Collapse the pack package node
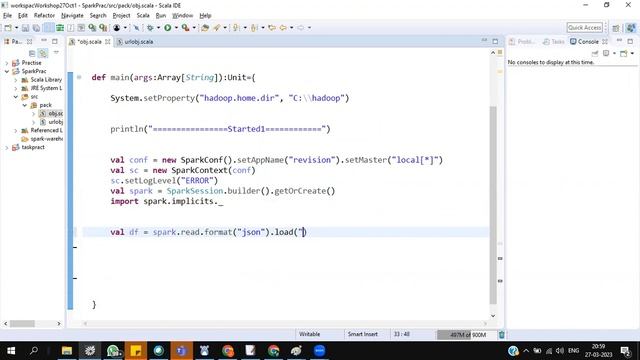 click(x=24, y=105)
